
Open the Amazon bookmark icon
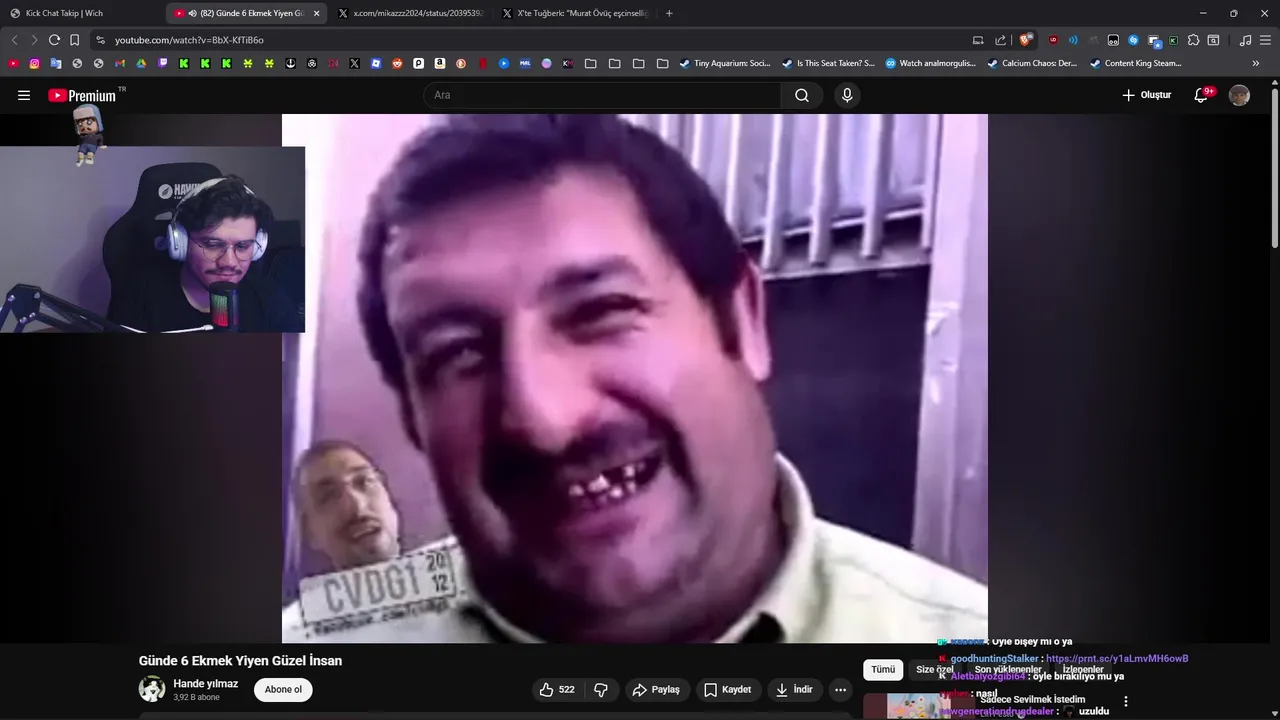tap(440, 63)
